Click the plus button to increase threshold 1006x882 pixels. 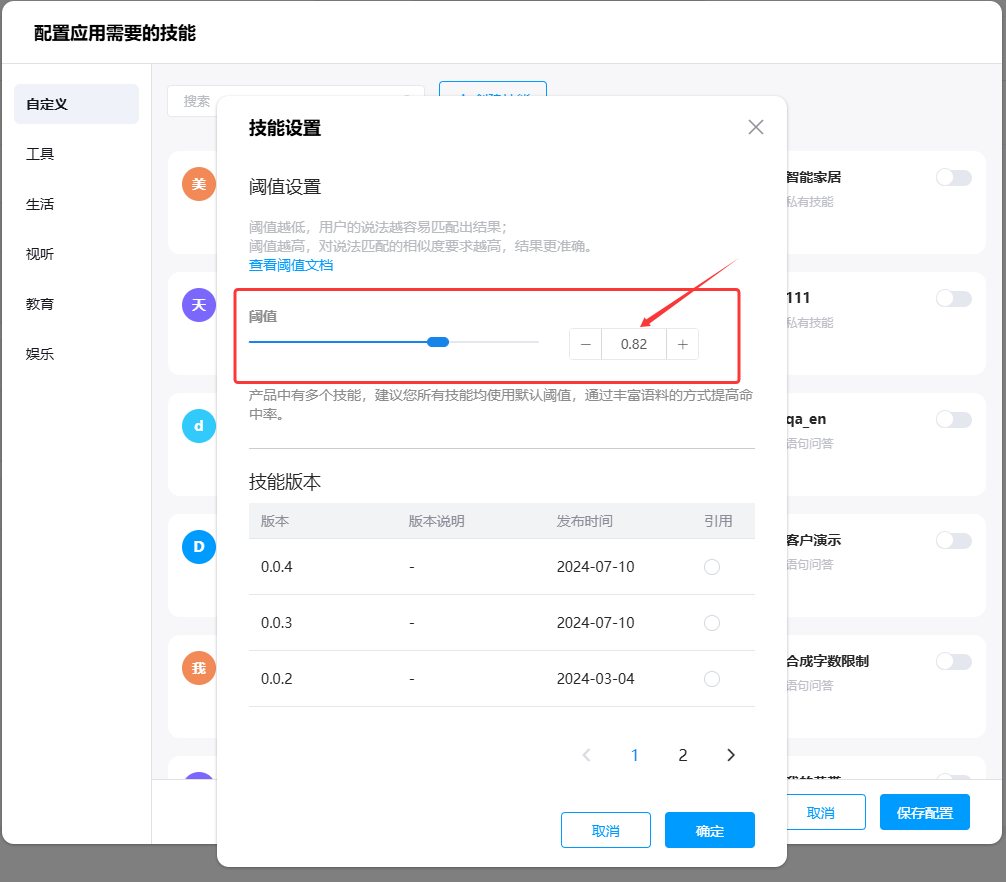click(x=682, y=344)
